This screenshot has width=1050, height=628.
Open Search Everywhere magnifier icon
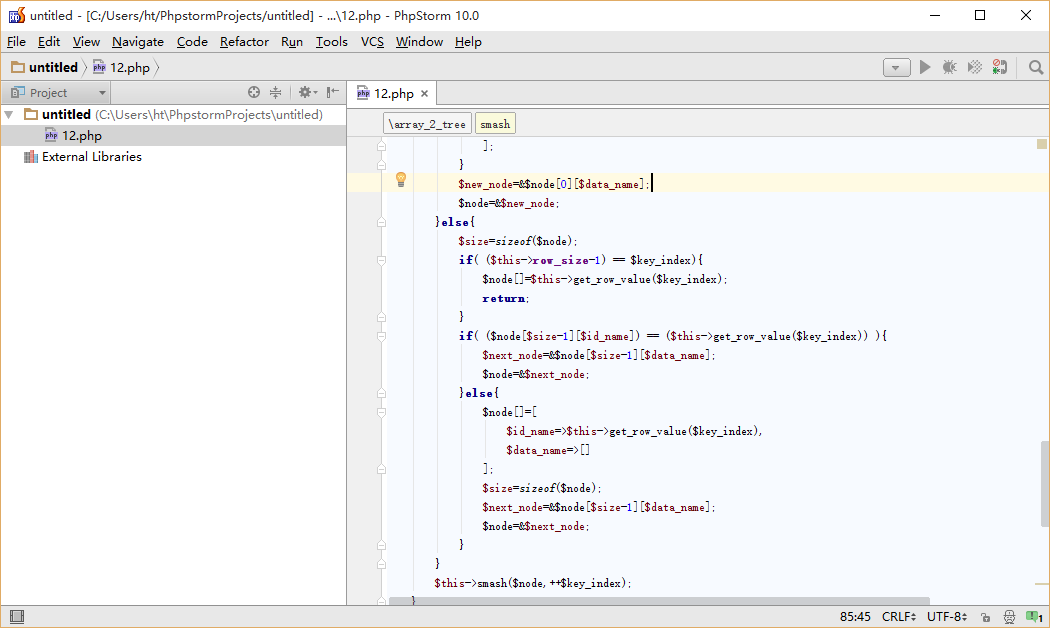pos(1036,67)
